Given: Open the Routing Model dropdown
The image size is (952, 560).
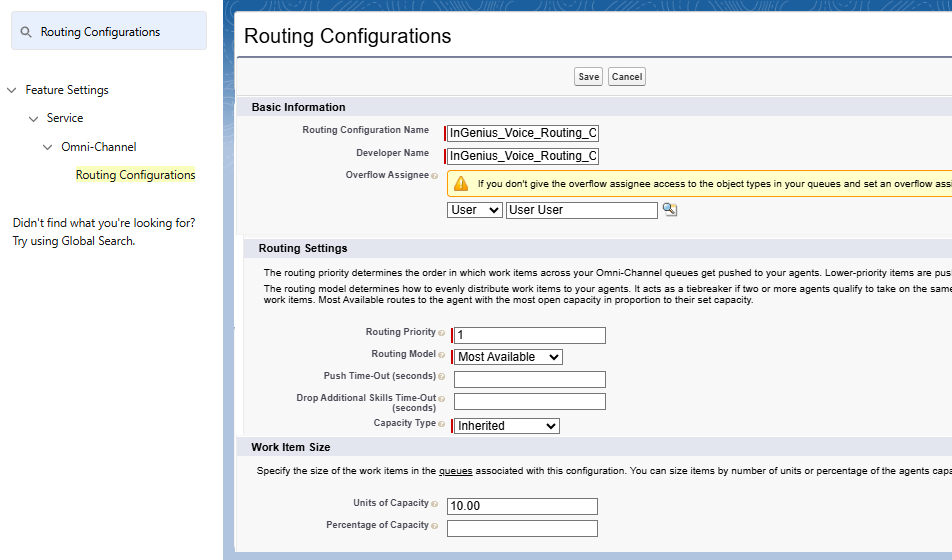Looking at the screenshot, I should tap(508, 357).
